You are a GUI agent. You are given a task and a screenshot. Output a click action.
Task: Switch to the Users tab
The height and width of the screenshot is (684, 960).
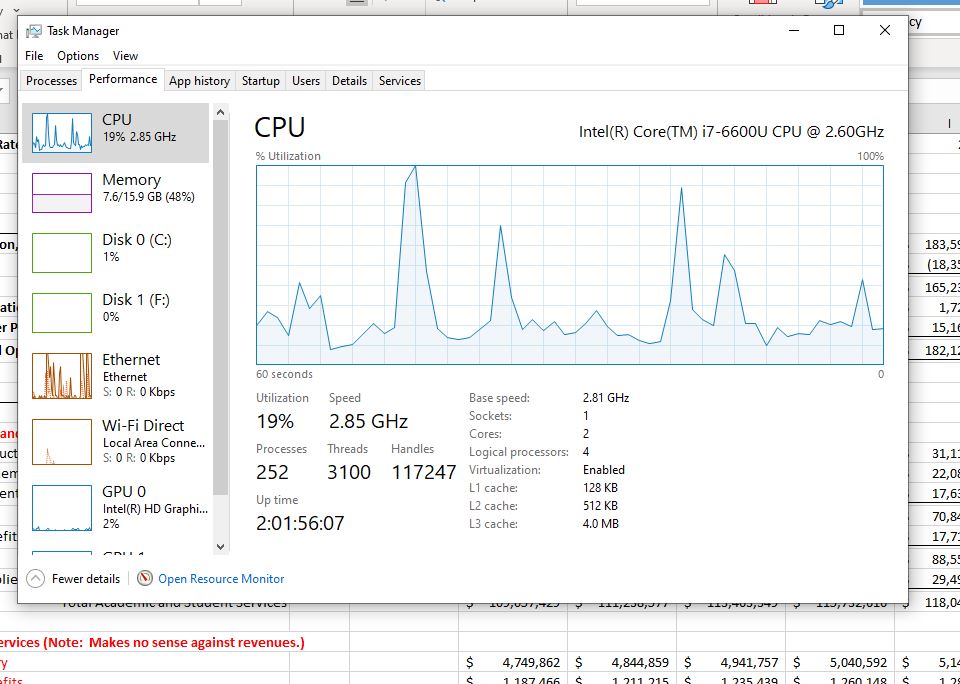tap(306, 81)
